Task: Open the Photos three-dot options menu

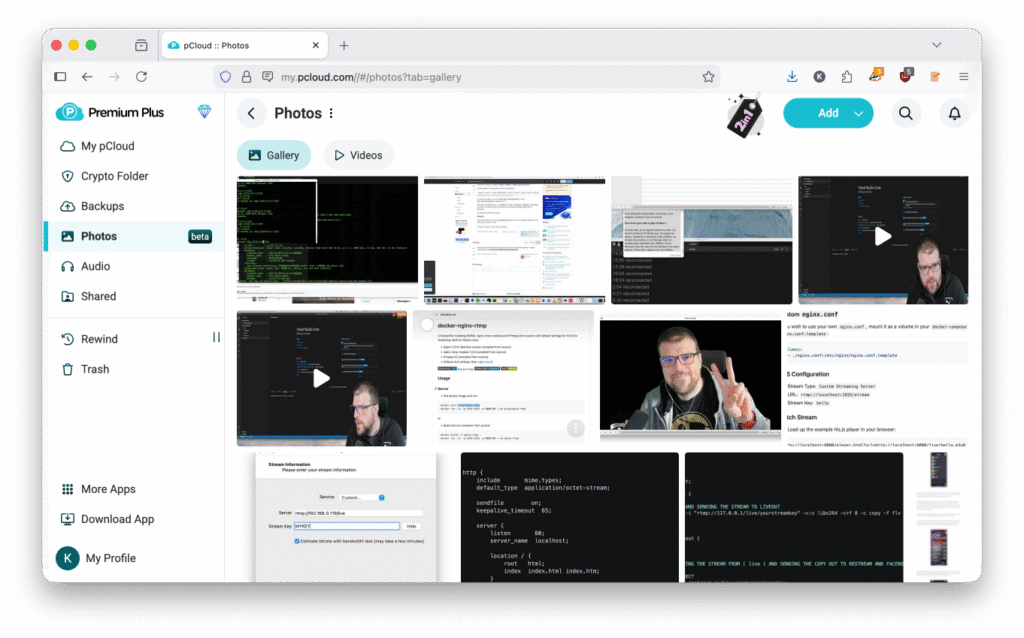Action: pos(332,113)
